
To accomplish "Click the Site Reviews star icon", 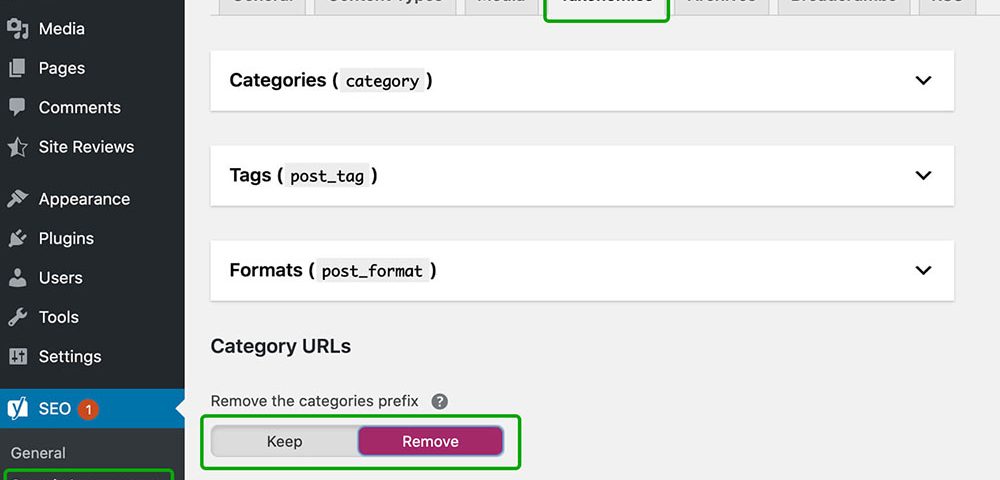I will click(x=18, y=147).
